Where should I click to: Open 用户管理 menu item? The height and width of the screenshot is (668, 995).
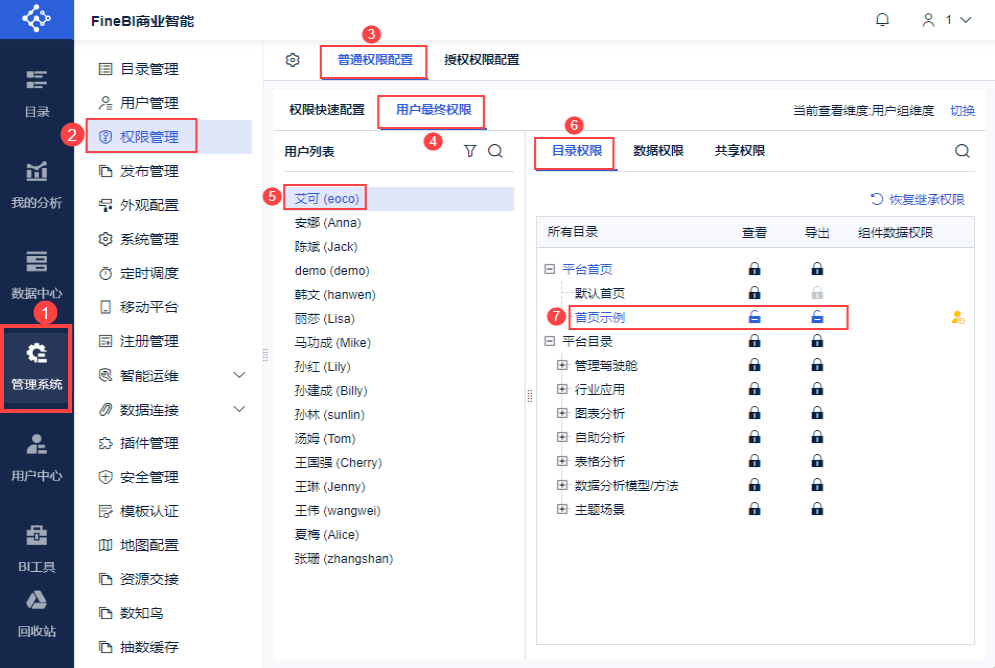click(x=139, y=103)
